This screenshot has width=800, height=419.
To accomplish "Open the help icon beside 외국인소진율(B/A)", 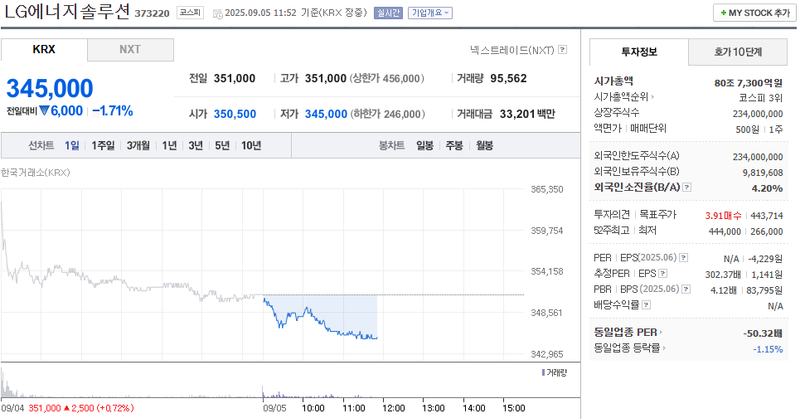I will [x=687, y=187].
